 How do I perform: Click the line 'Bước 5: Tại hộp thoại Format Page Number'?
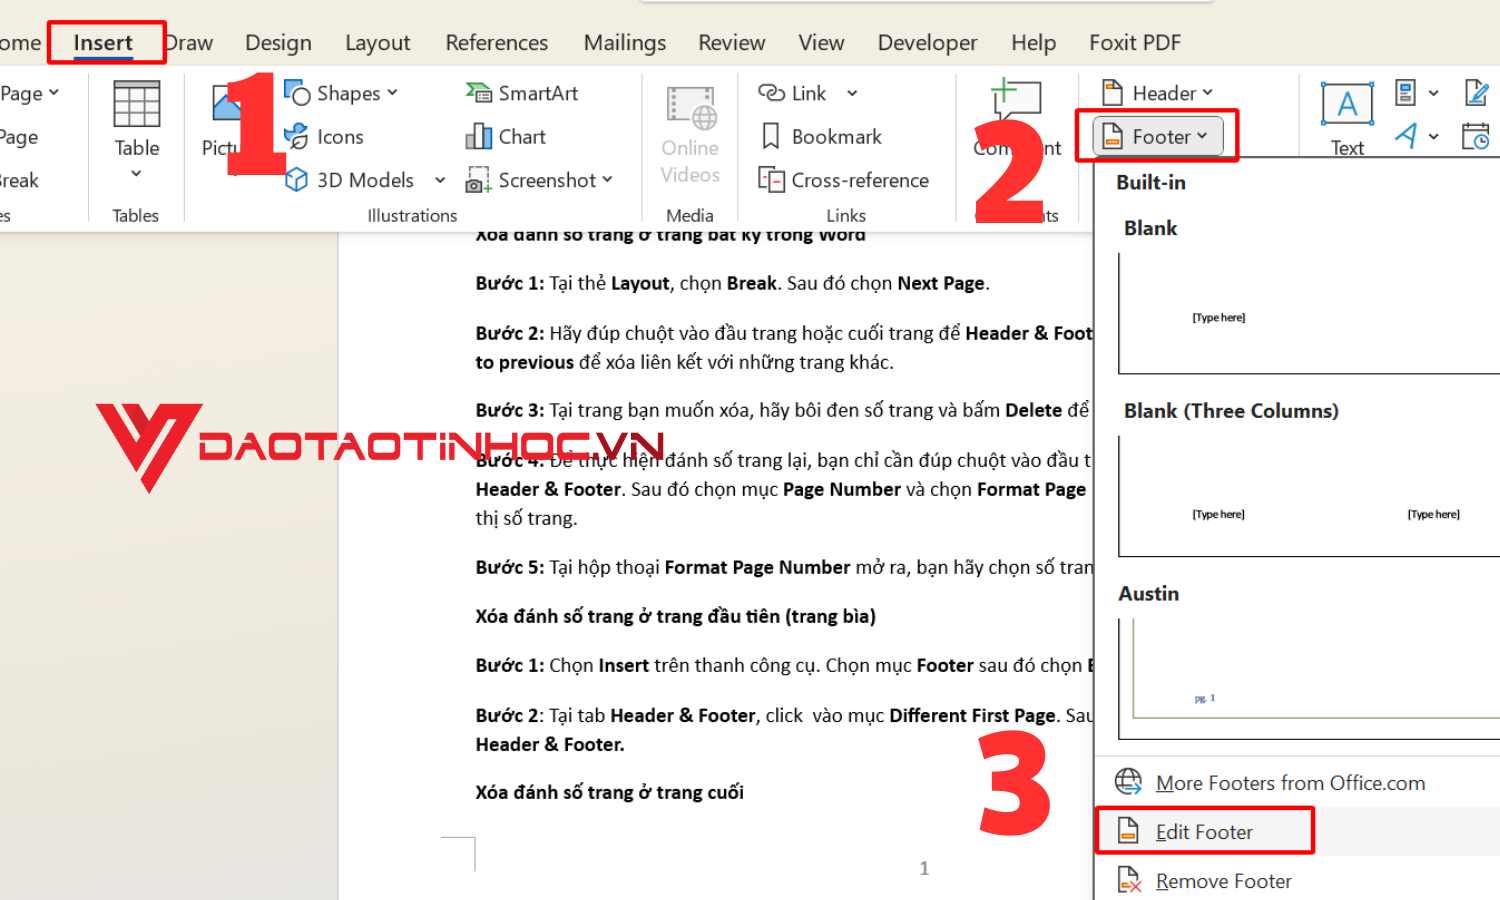click(784, 567)
